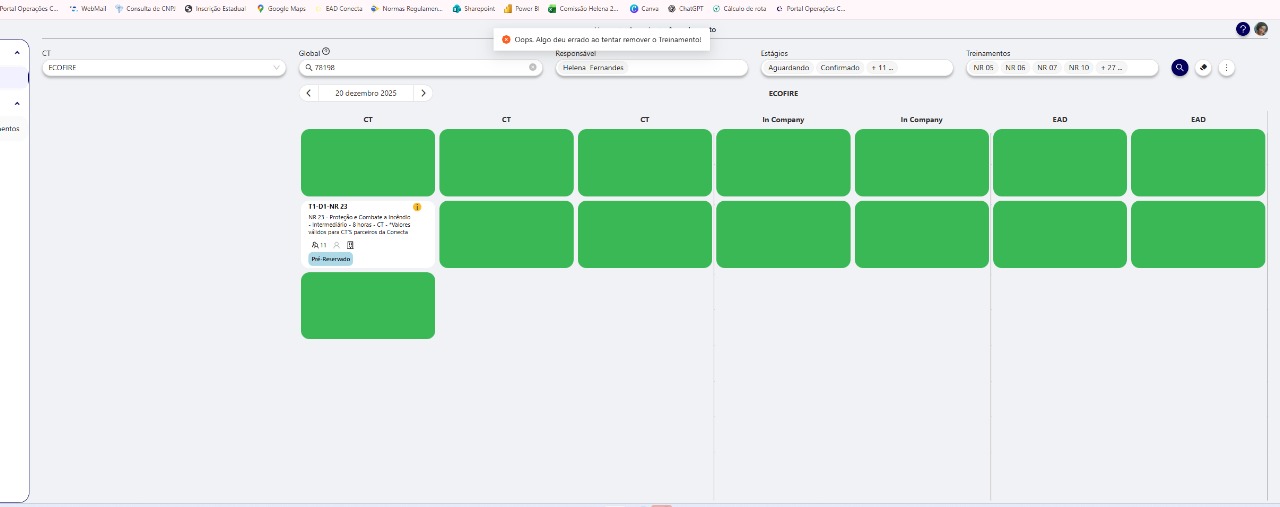Expand the Treinamentos filter at '+ 27 ...'

point(1112,68)
